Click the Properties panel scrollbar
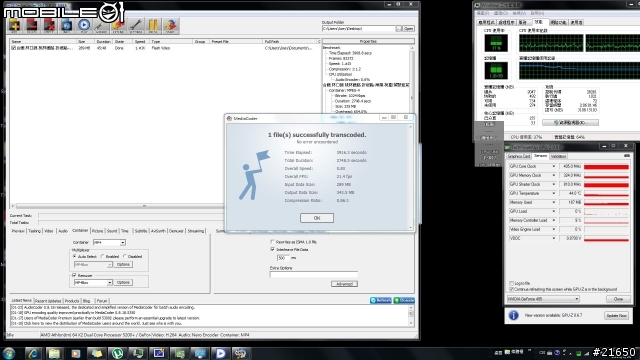This screenshot has width=640, height=360. pos(412,79)
